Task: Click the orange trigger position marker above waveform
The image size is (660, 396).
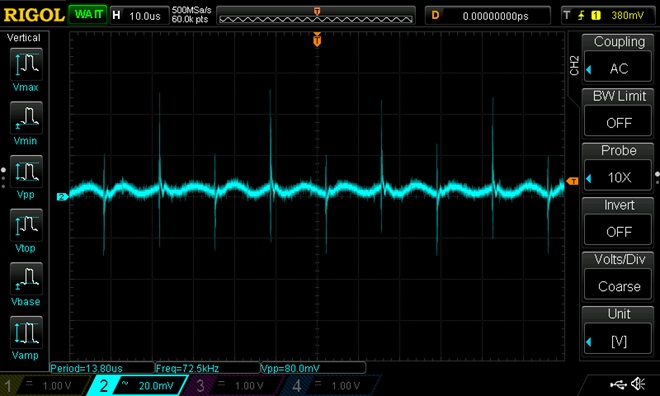Action: pyautogui.click(x=317, y=40)
